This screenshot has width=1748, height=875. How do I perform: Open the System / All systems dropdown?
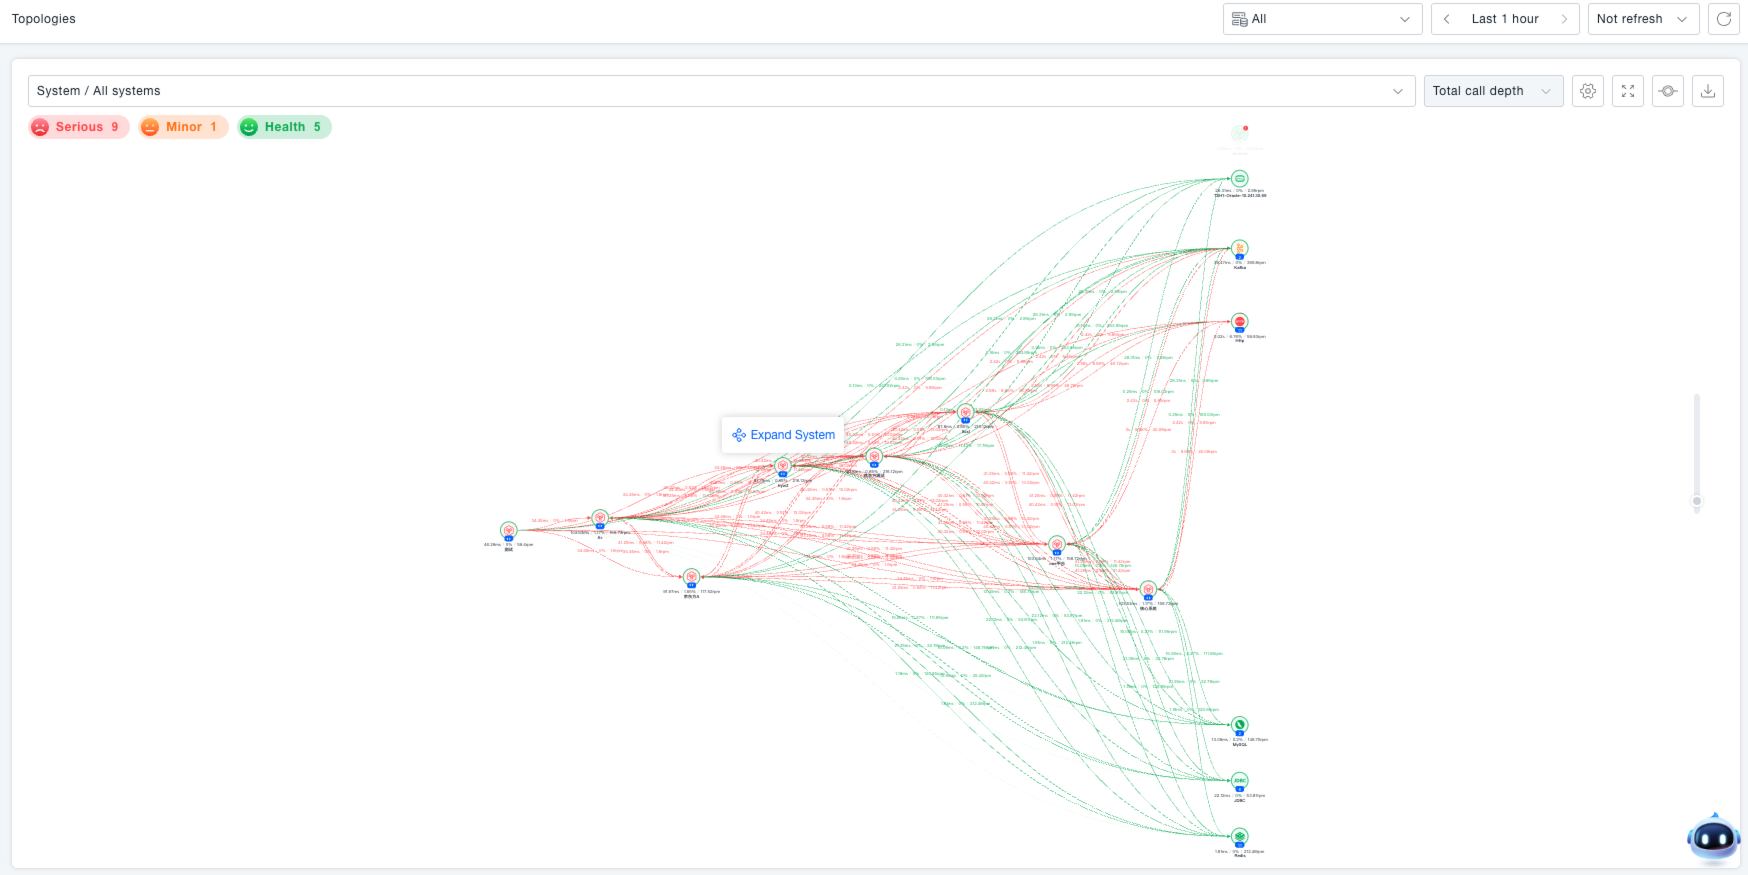point(720,91)
